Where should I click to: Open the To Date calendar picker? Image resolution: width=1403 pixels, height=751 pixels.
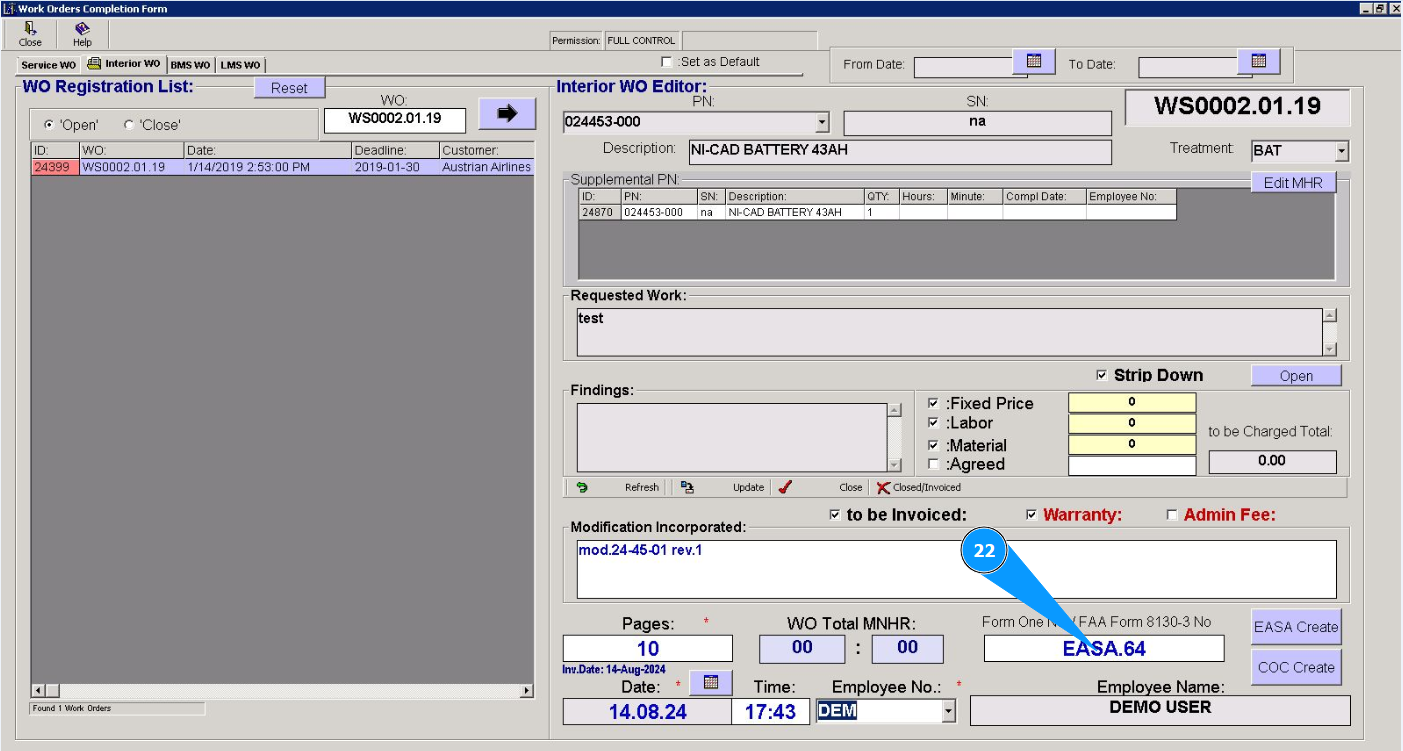1258,62
